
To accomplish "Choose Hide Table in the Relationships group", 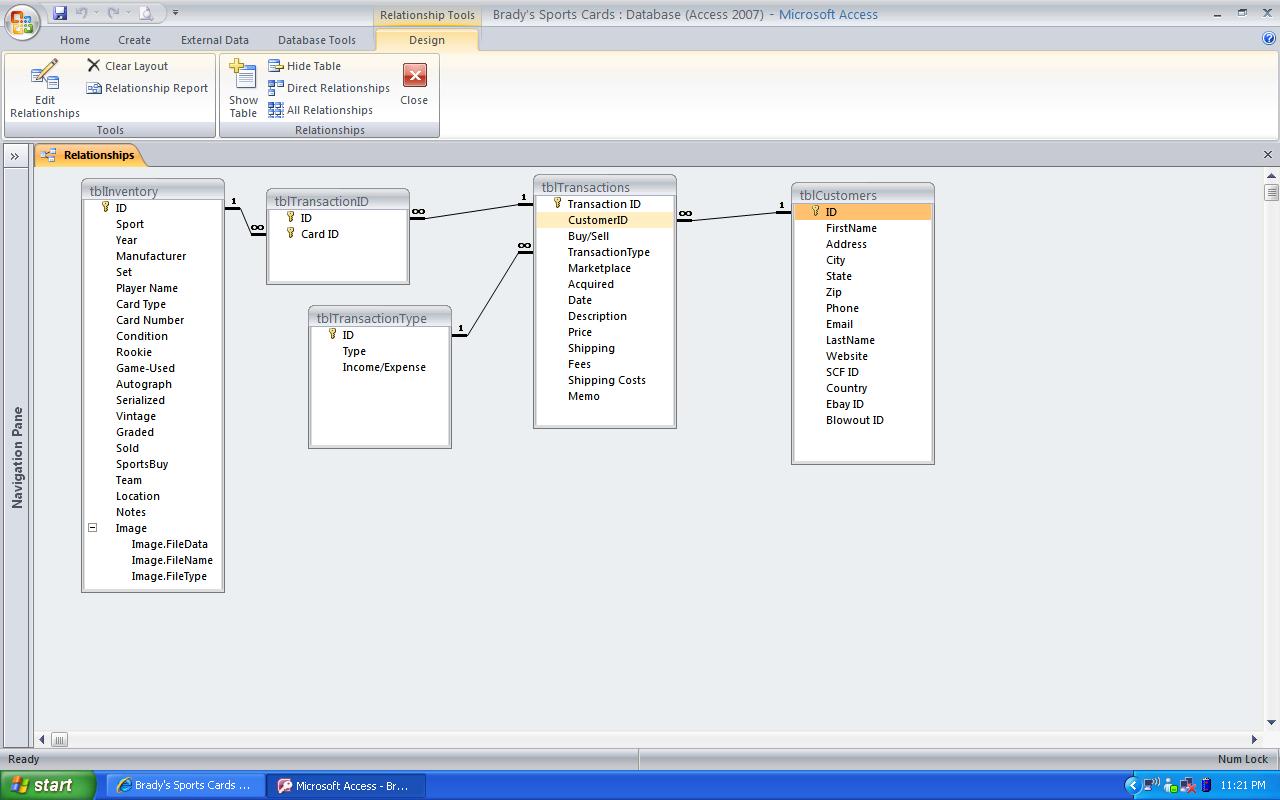I will (x=305, y=66).
